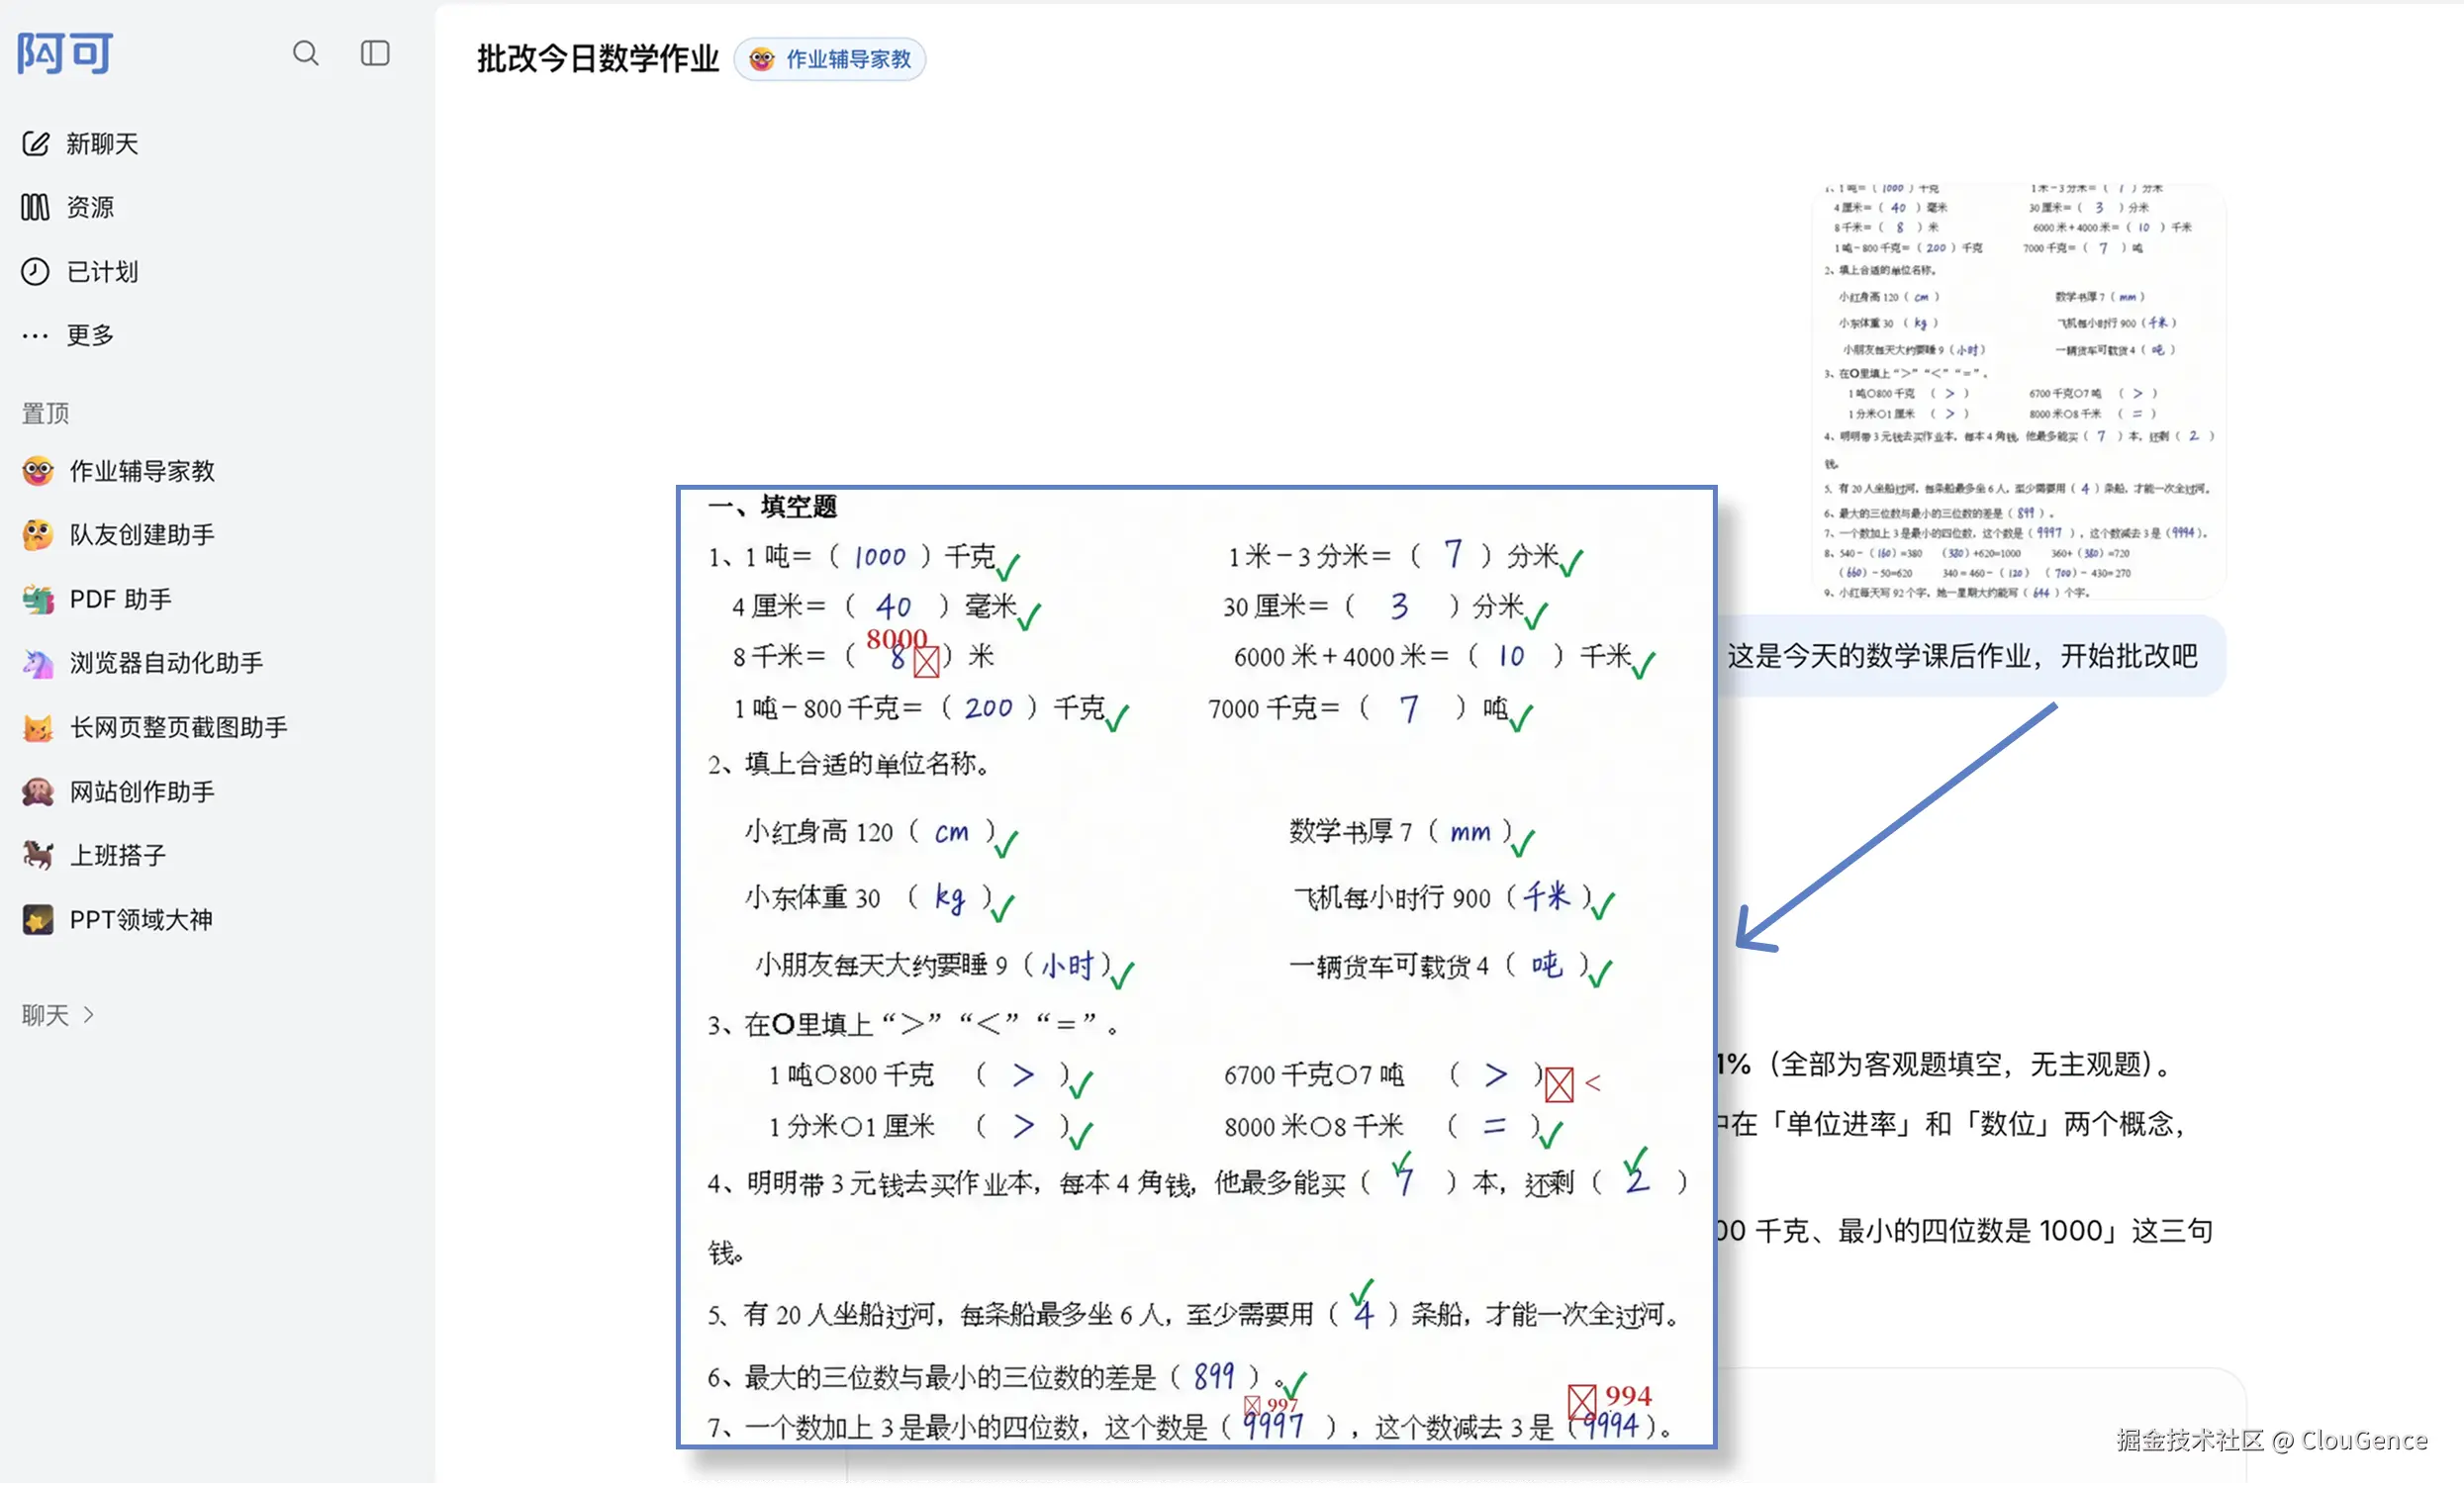Start a new chat with 新聊天
Image resolution: width=2464 pixels, height=1490 pixels.
(80, 144)
